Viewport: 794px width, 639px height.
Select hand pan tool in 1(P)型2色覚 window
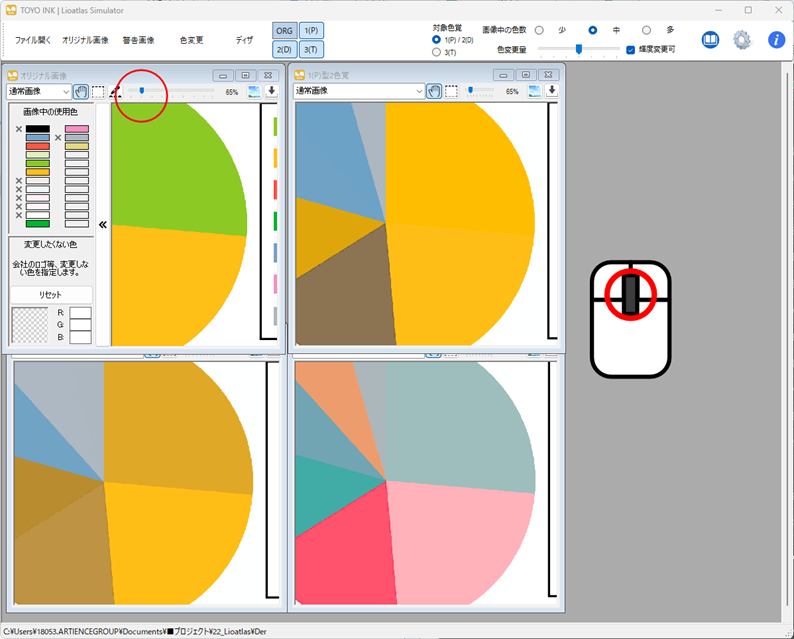(x=434, y=91)
